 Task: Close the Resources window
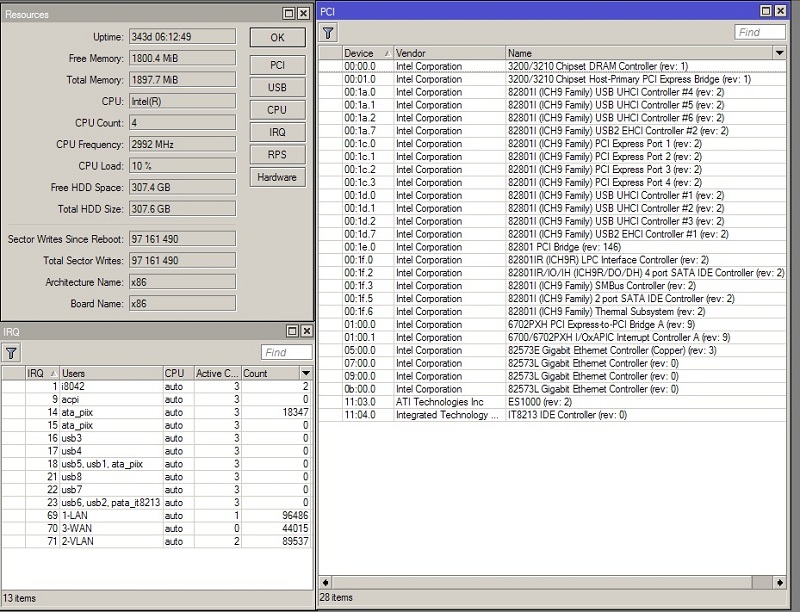[x=303, y=13]
